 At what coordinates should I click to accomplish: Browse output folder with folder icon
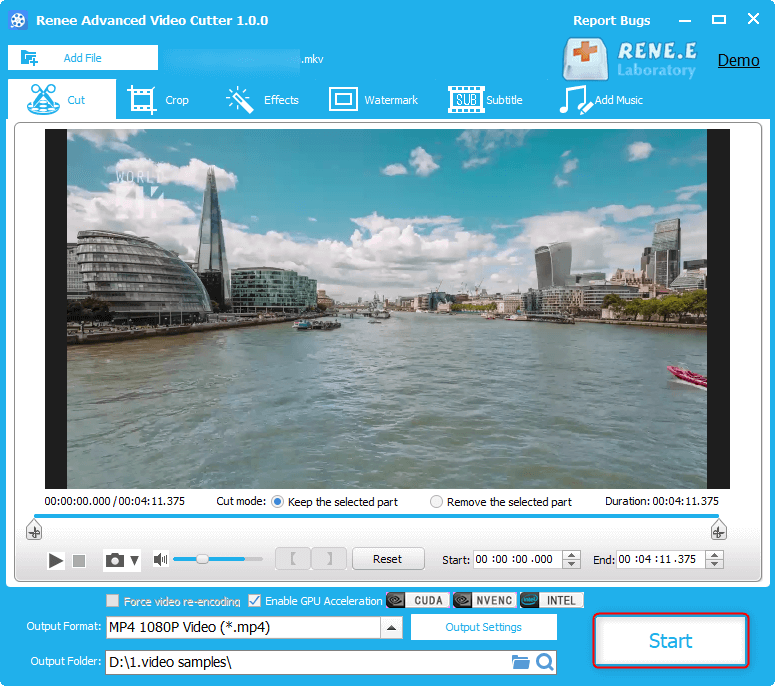(520, 662)
